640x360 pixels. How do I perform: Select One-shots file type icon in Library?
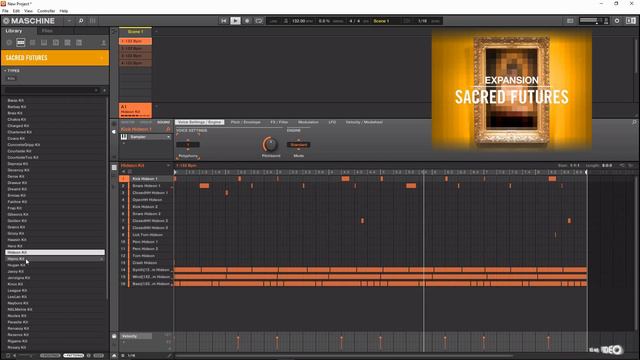pyautogui.click(x=79, y=42)
